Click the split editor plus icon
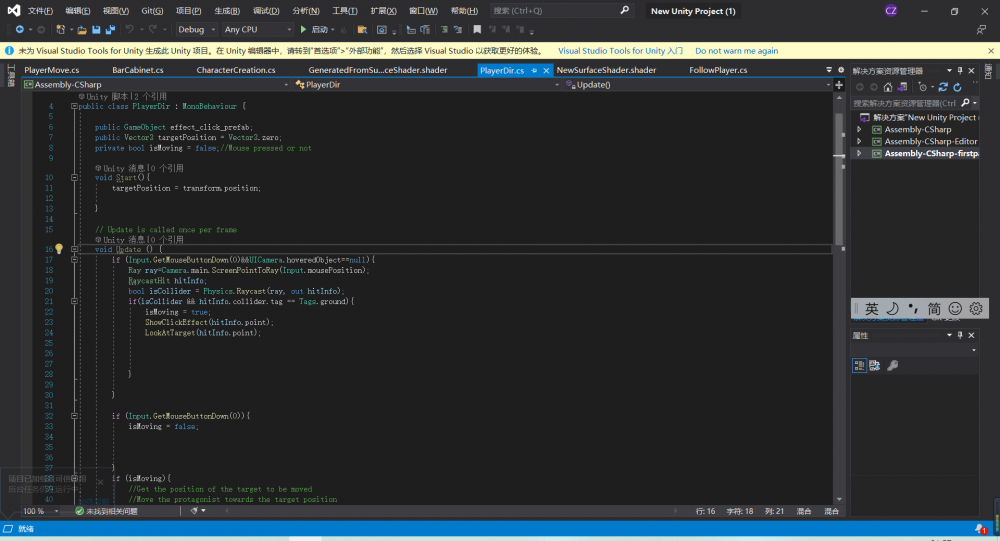 [x=839, y=85]
